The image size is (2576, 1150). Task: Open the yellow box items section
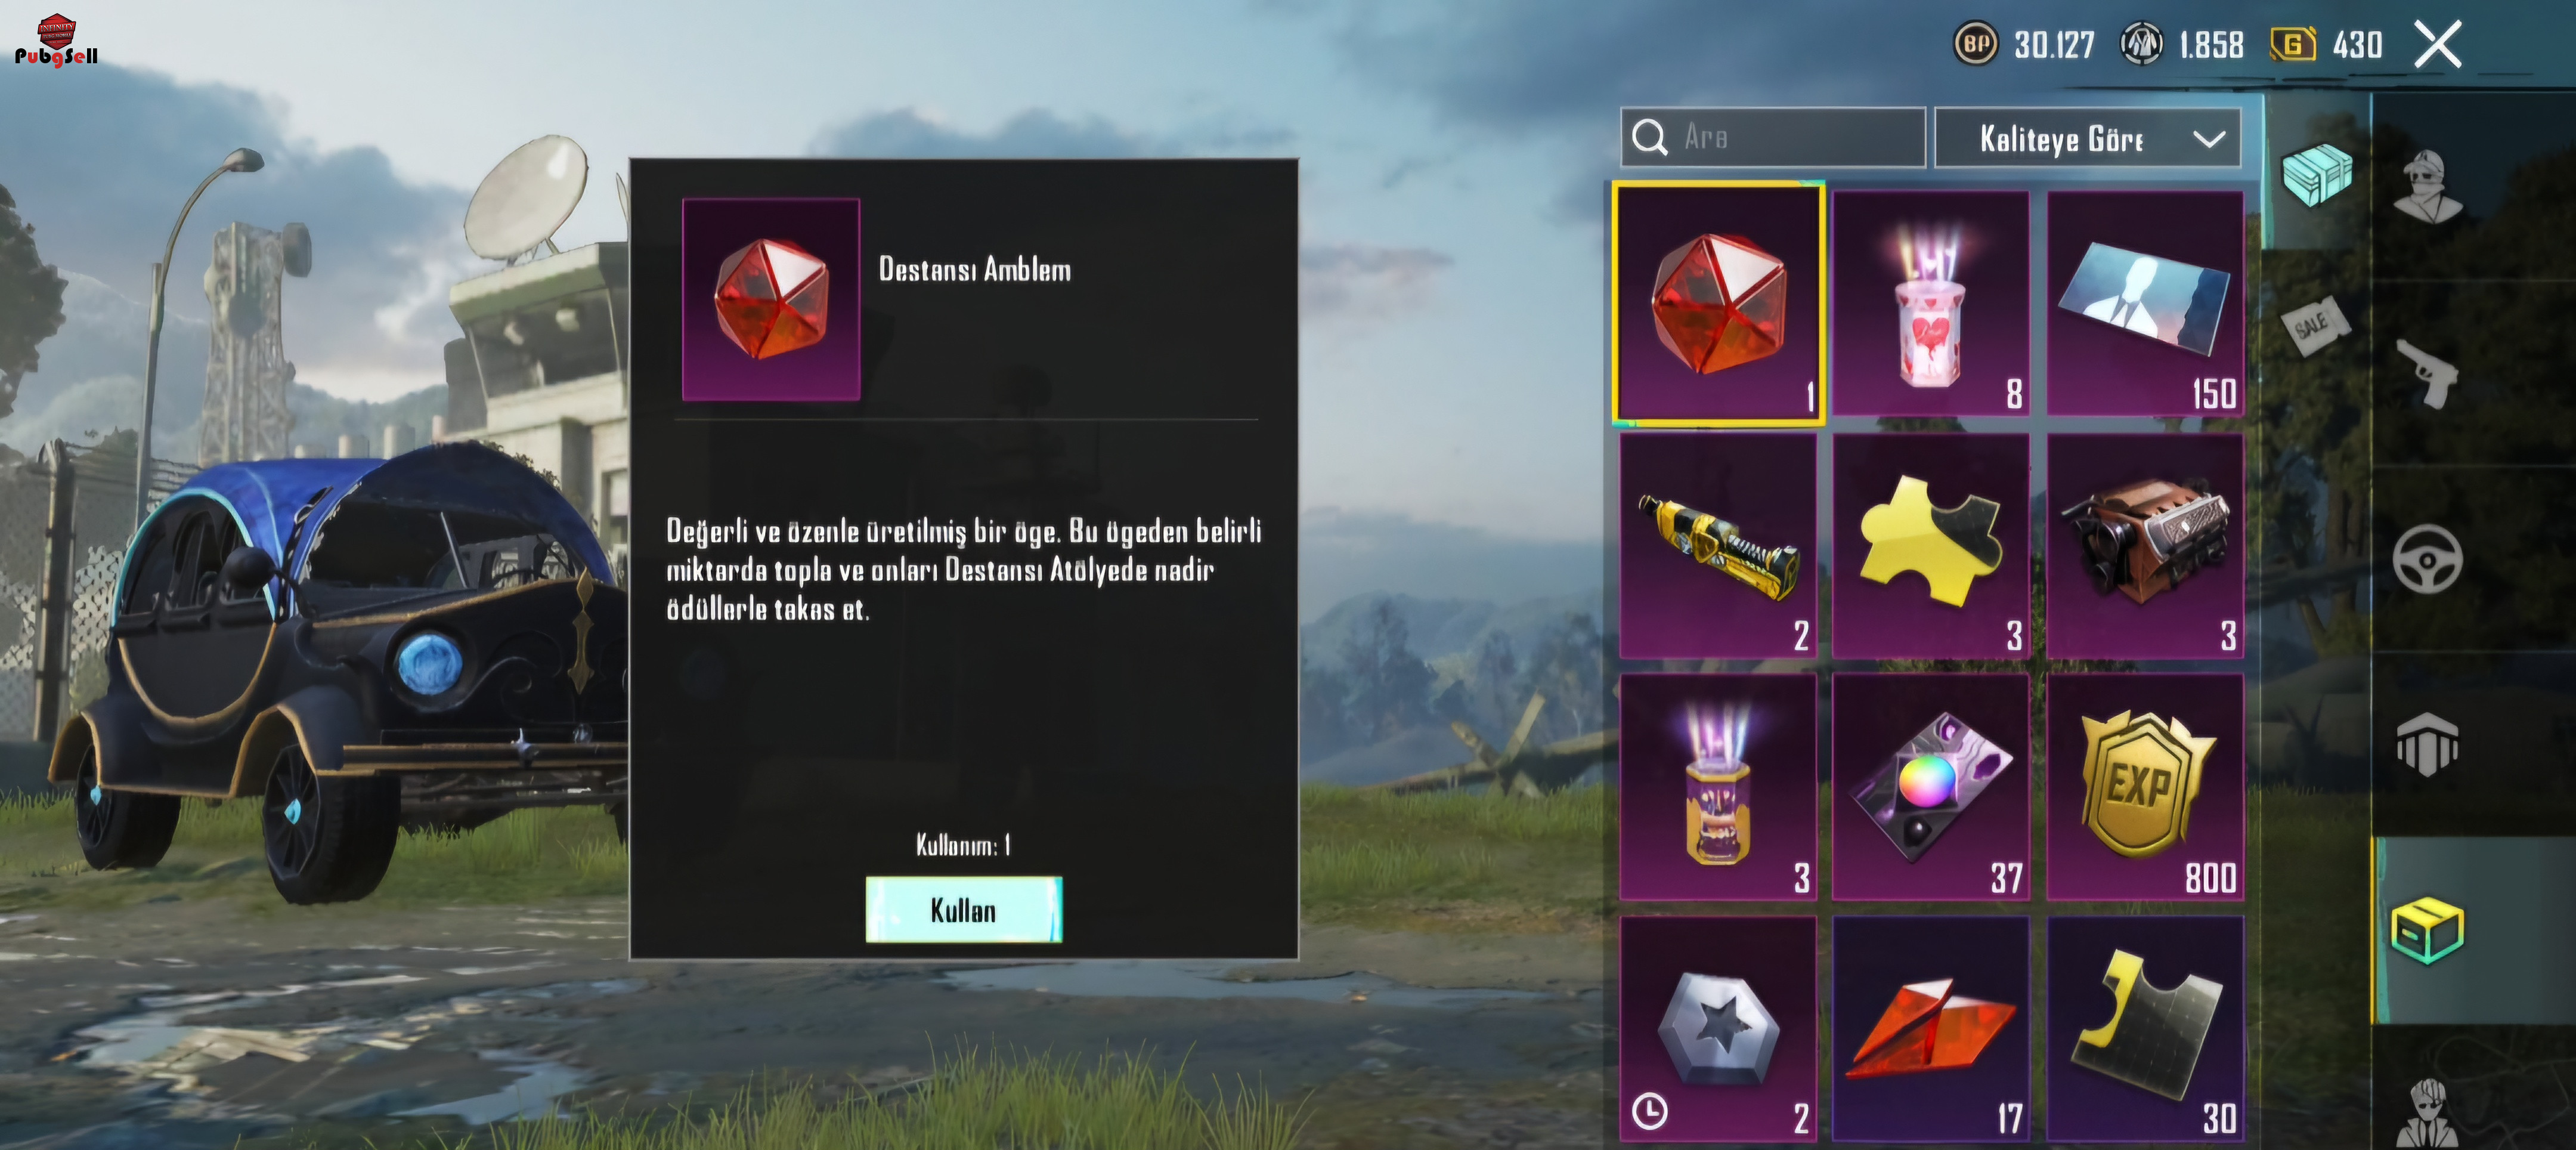pyautogui.click(x=2428, y=930)
